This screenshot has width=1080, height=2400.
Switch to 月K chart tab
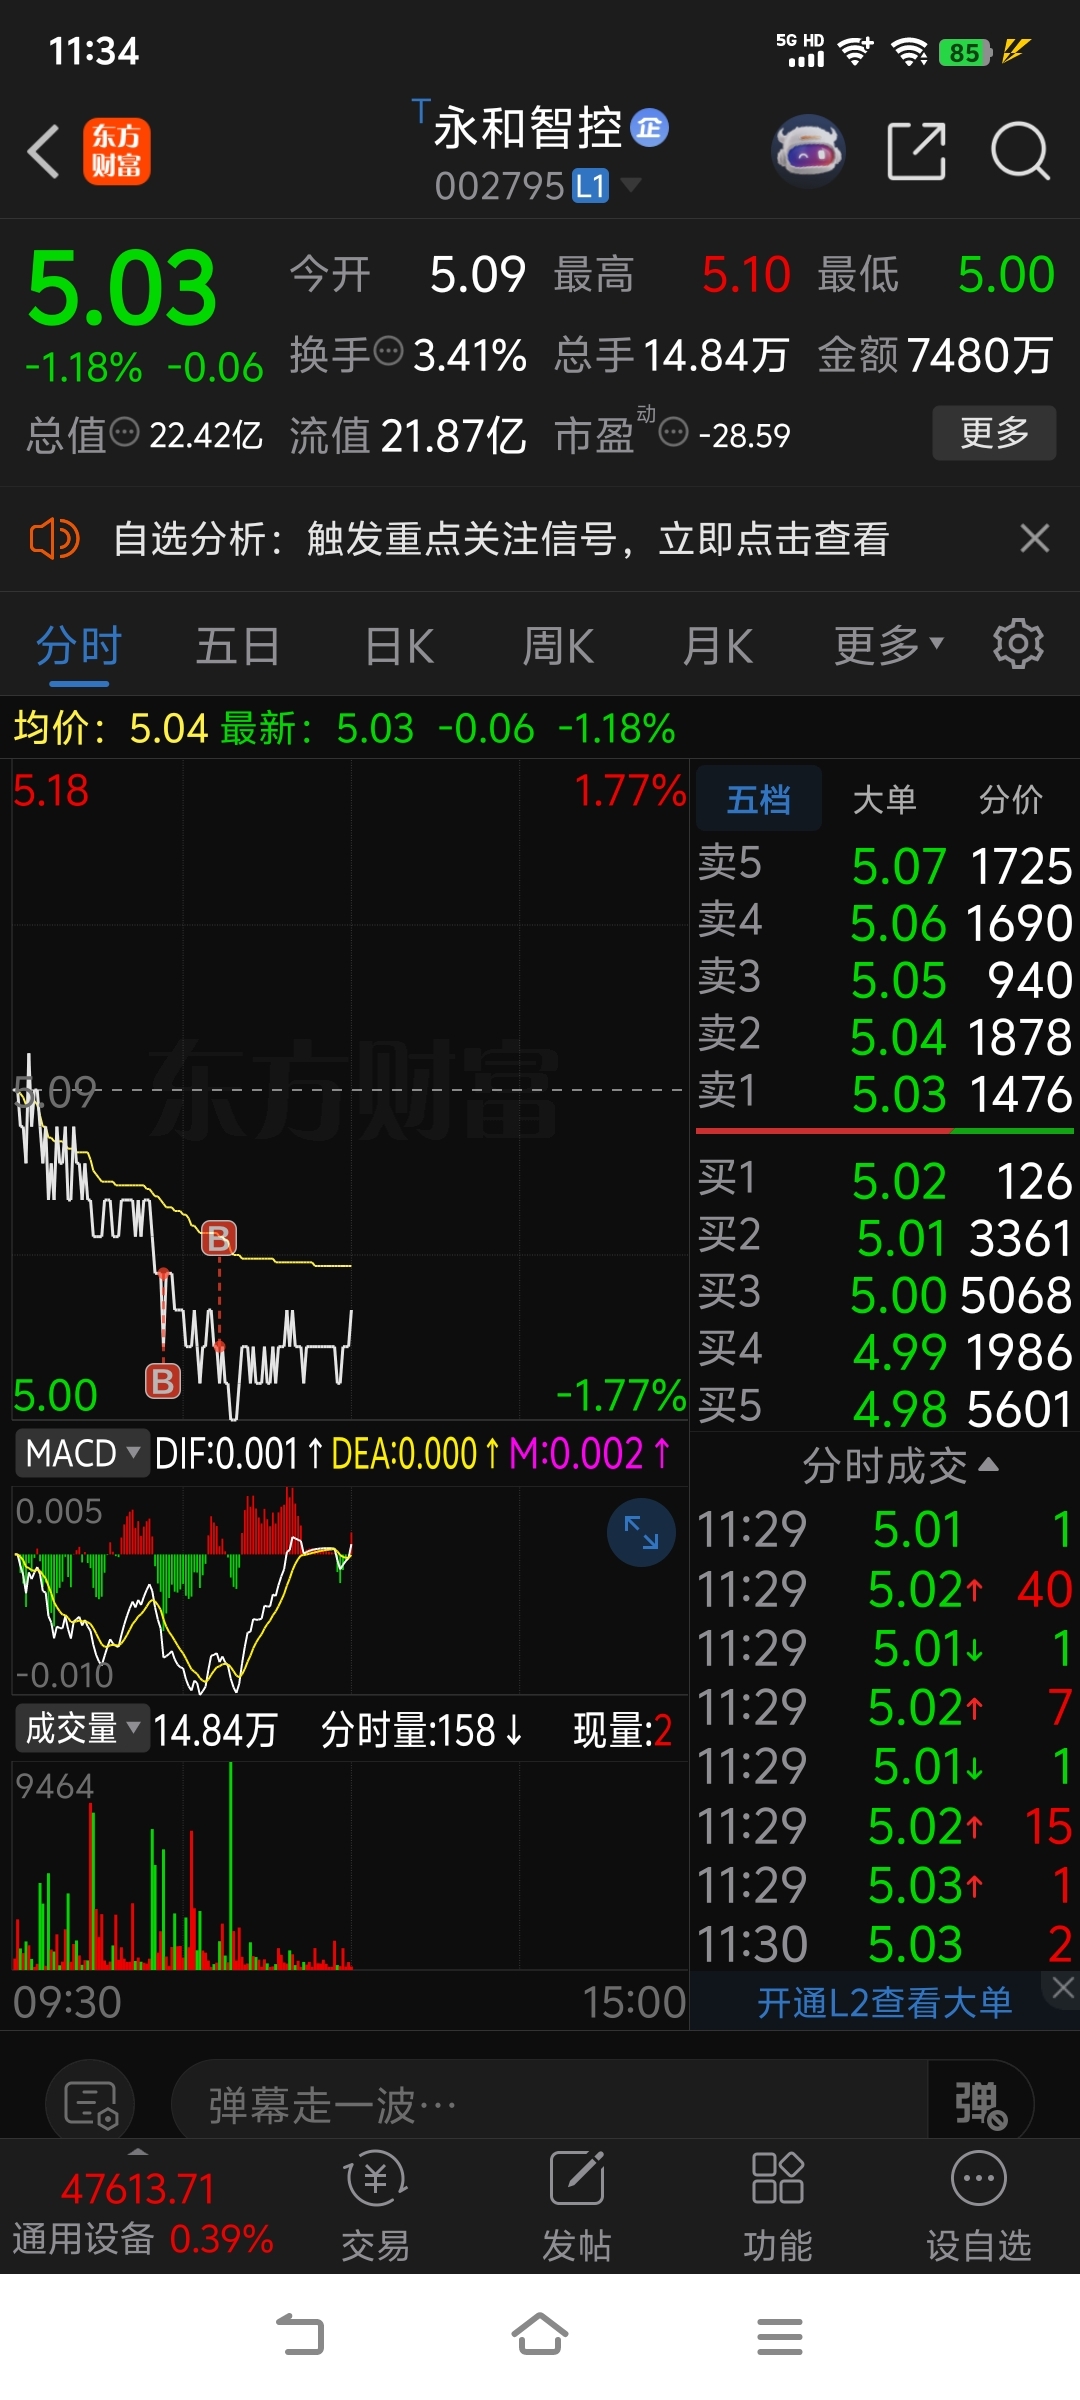click(718, 645)
